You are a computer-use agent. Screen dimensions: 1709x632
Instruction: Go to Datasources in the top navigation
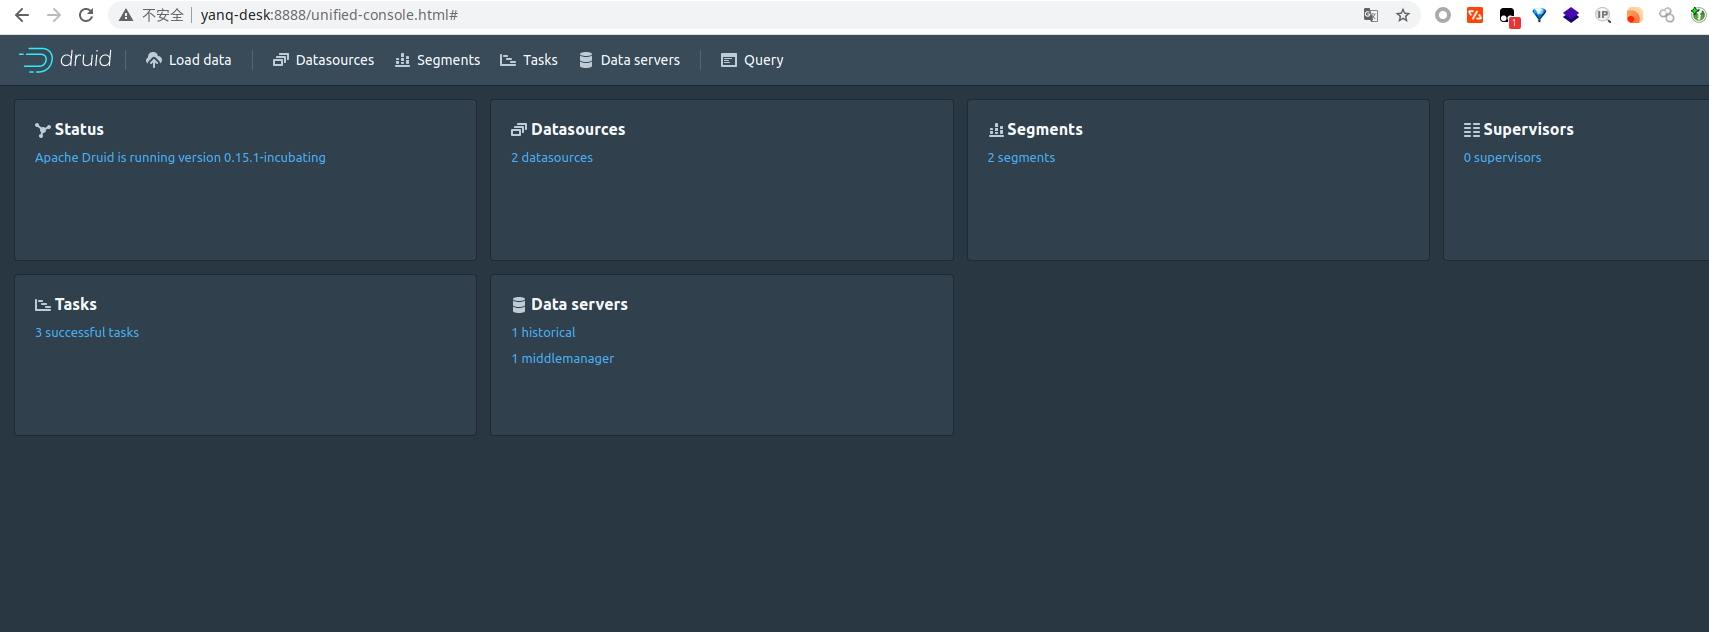coord(323,60)
